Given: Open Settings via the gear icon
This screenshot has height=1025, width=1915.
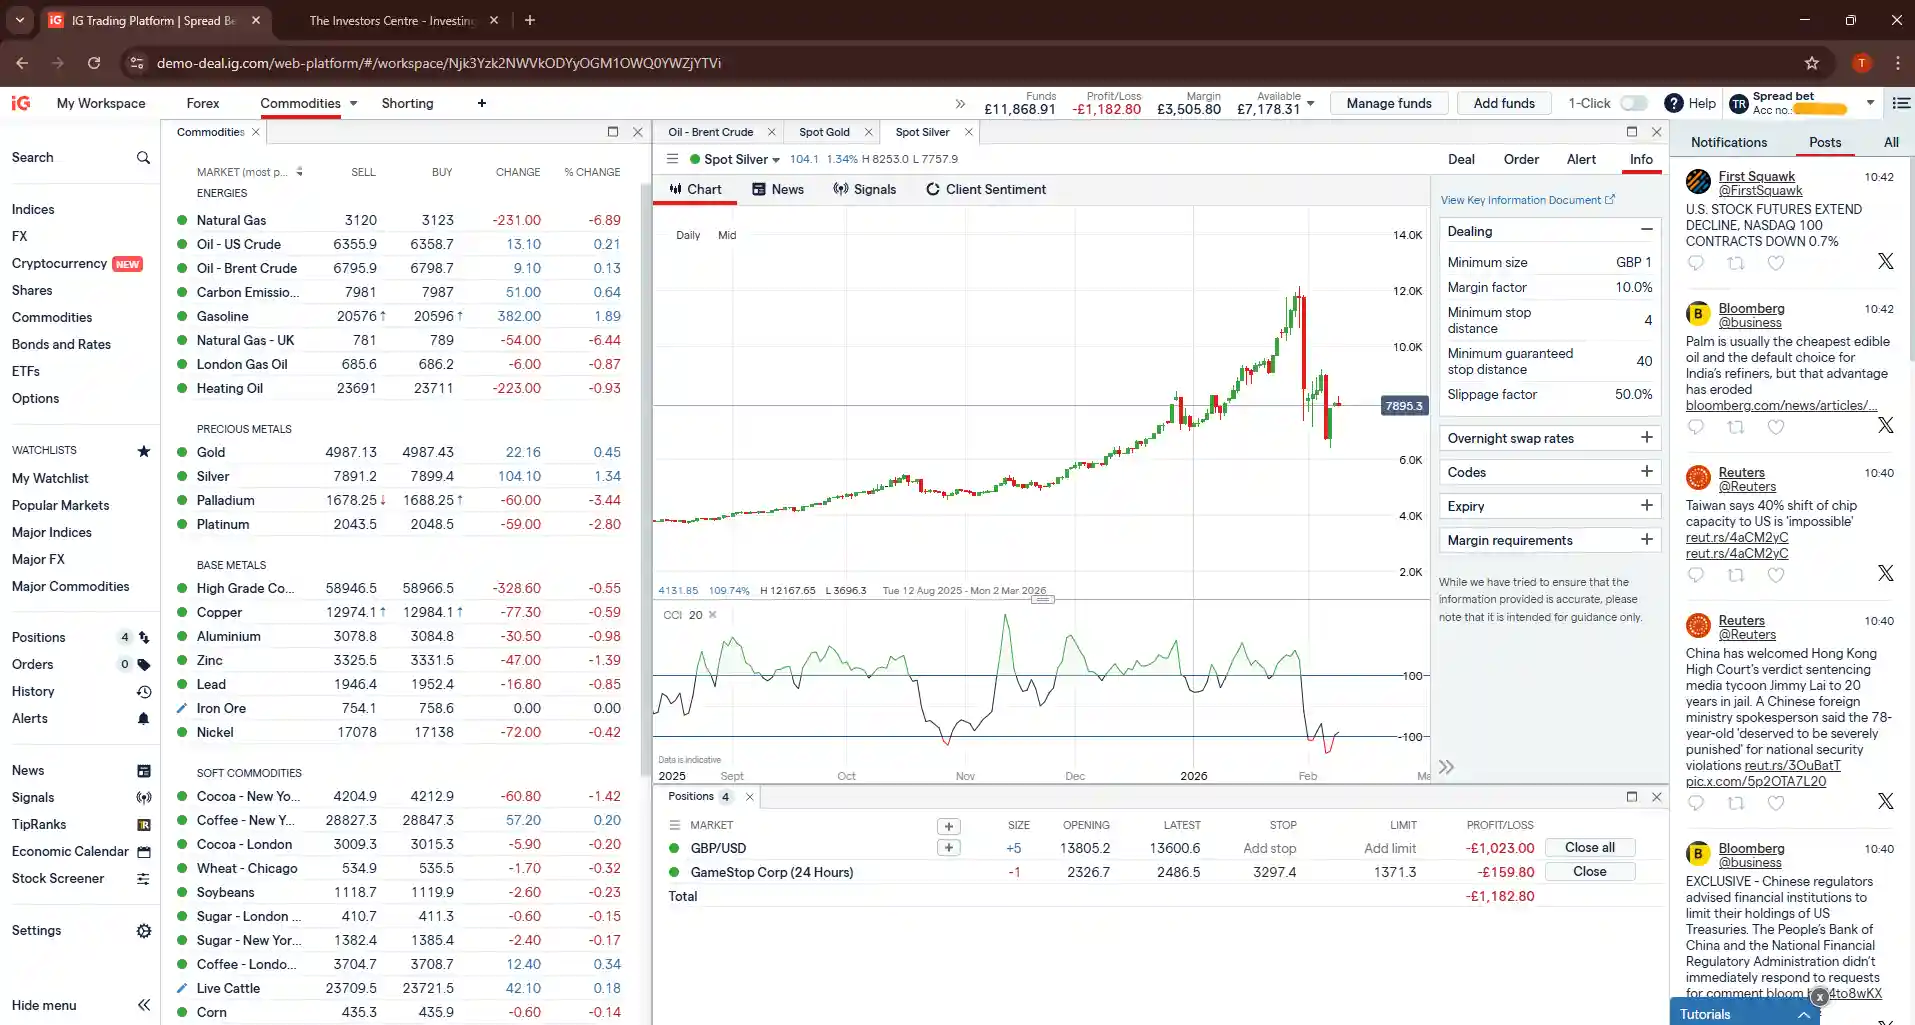Looking at the screenshot, I should (x=143, y=930).
